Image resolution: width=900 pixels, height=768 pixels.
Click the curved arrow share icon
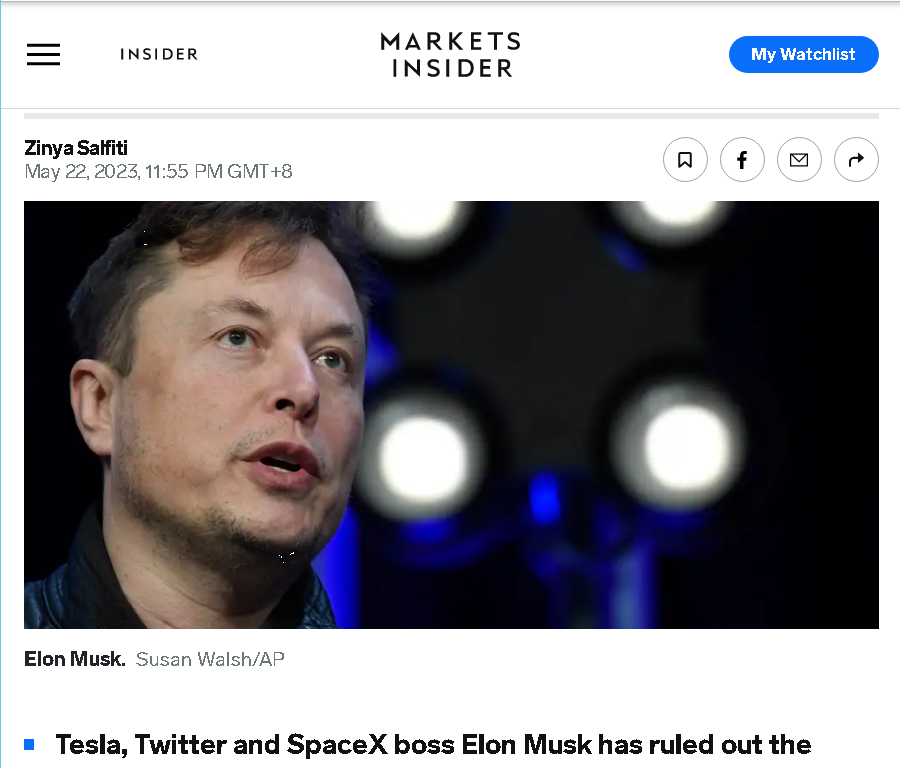(856, 160)
